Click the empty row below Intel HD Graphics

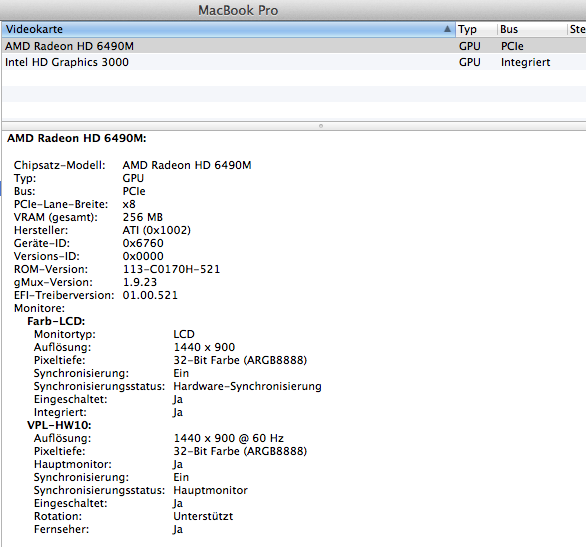click(294, 78)
